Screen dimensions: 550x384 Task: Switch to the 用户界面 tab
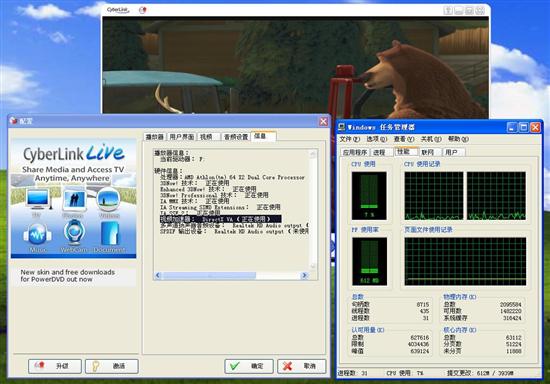tap(181, 137)
